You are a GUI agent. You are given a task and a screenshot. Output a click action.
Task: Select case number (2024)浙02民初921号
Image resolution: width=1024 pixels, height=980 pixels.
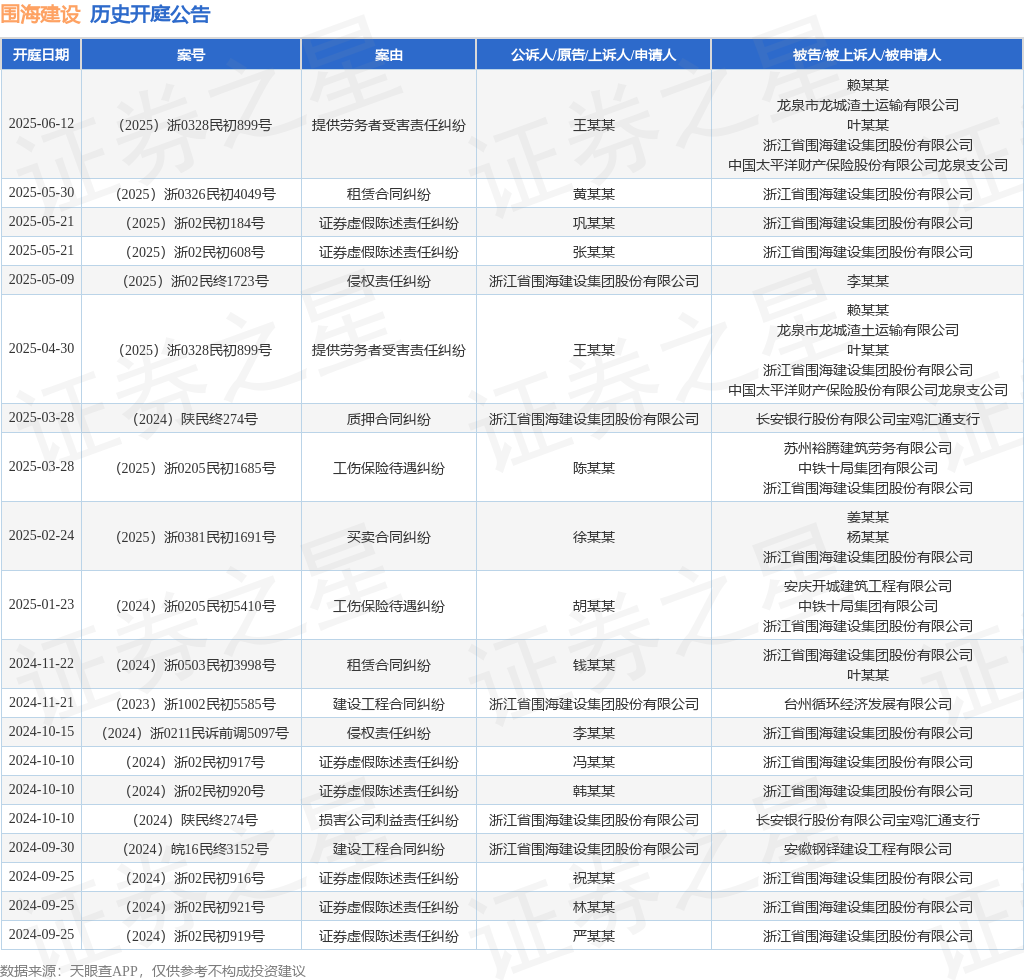click(195, 907)
